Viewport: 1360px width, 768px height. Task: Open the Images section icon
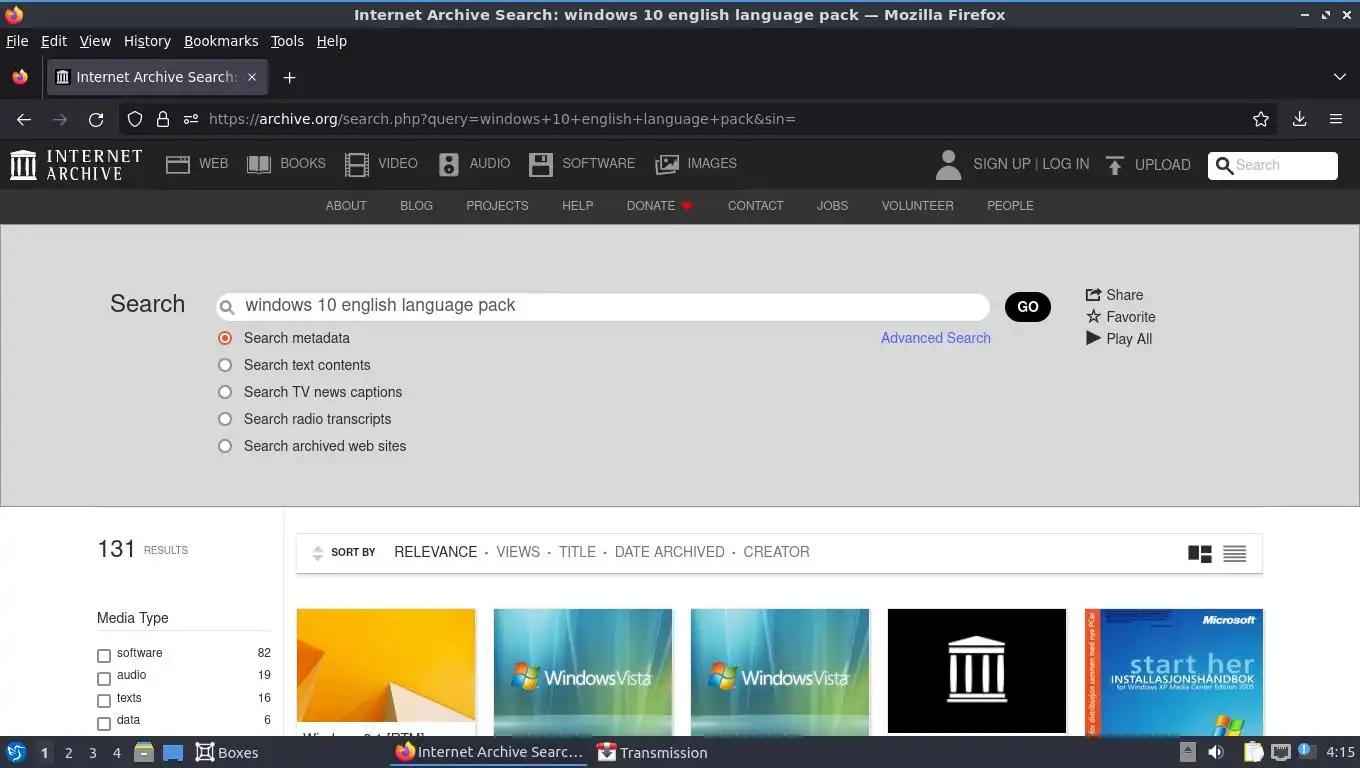[x=667, y=165]
